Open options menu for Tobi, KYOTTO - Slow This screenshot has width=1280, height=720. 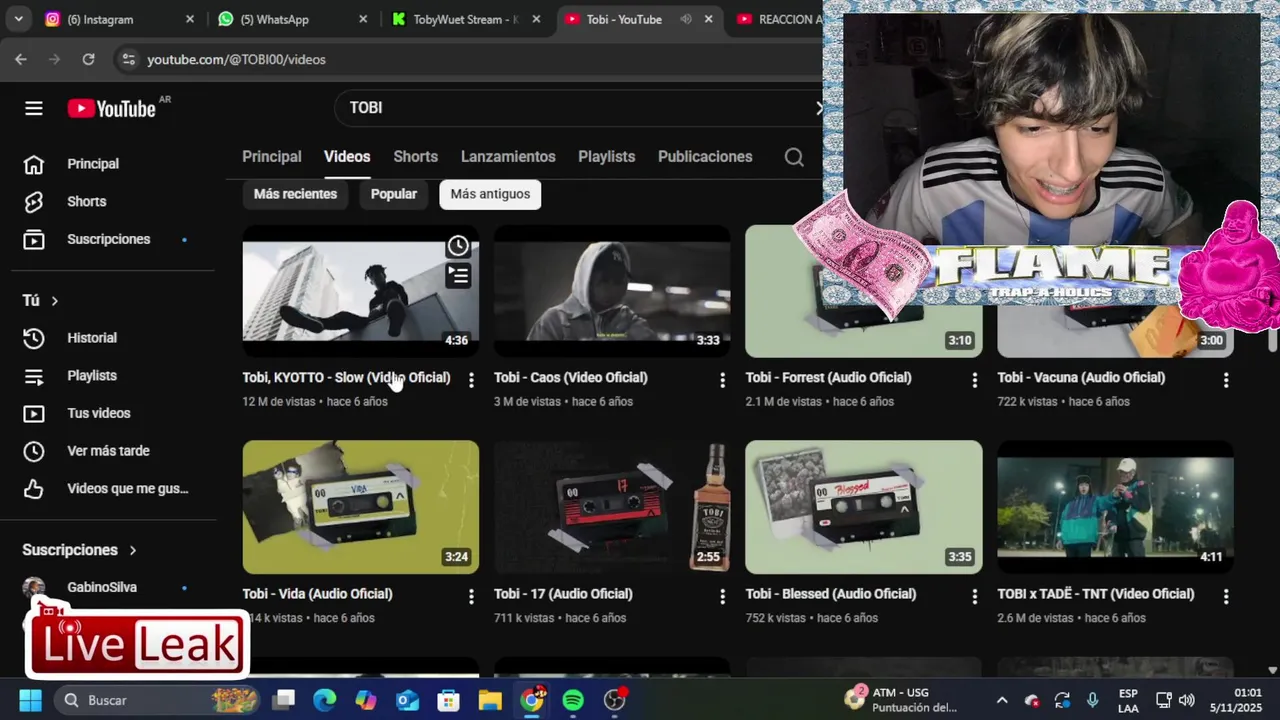coord(471,380)
